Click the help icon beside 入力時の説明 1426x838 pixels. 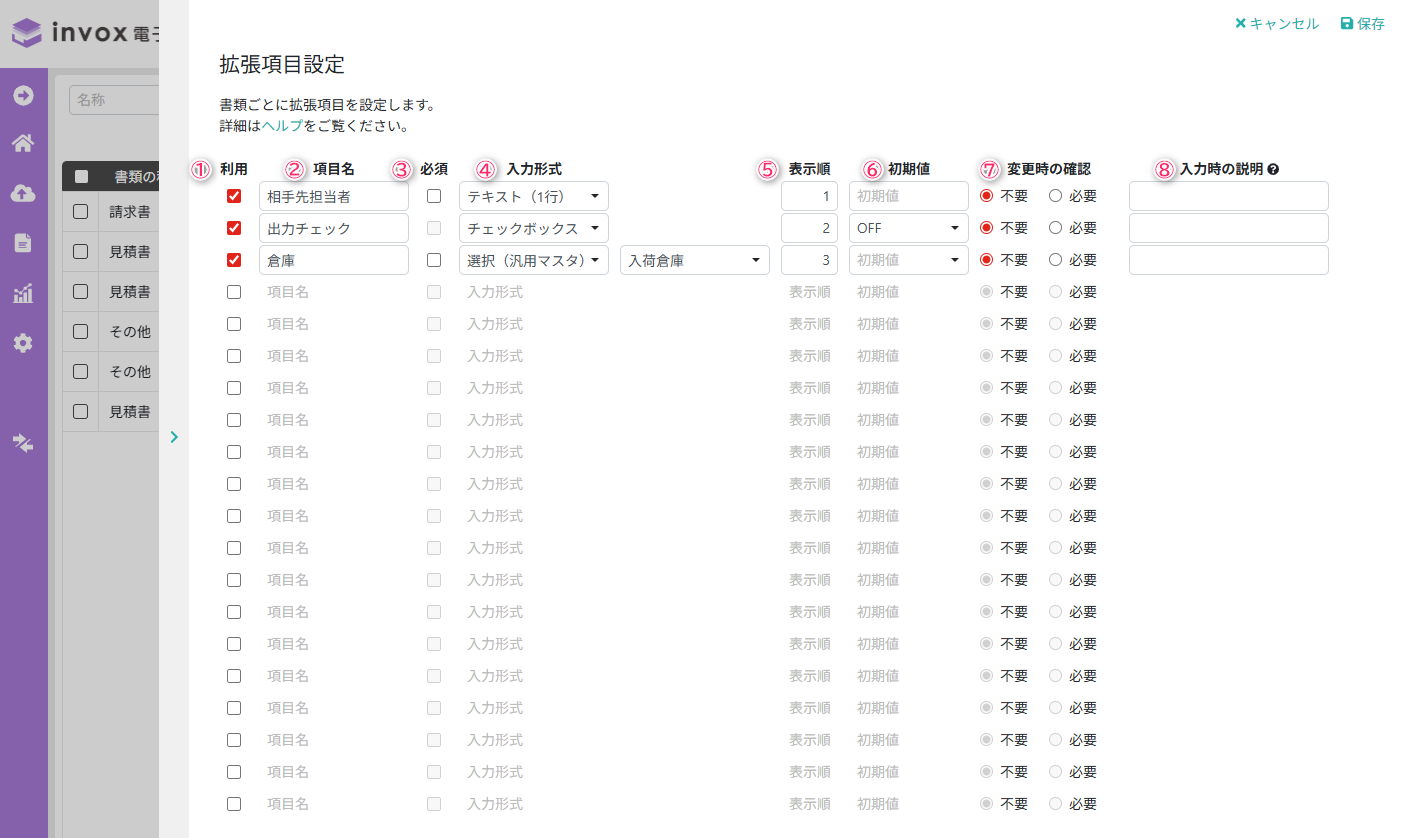pyautogui.click(x=1274, y=170)
